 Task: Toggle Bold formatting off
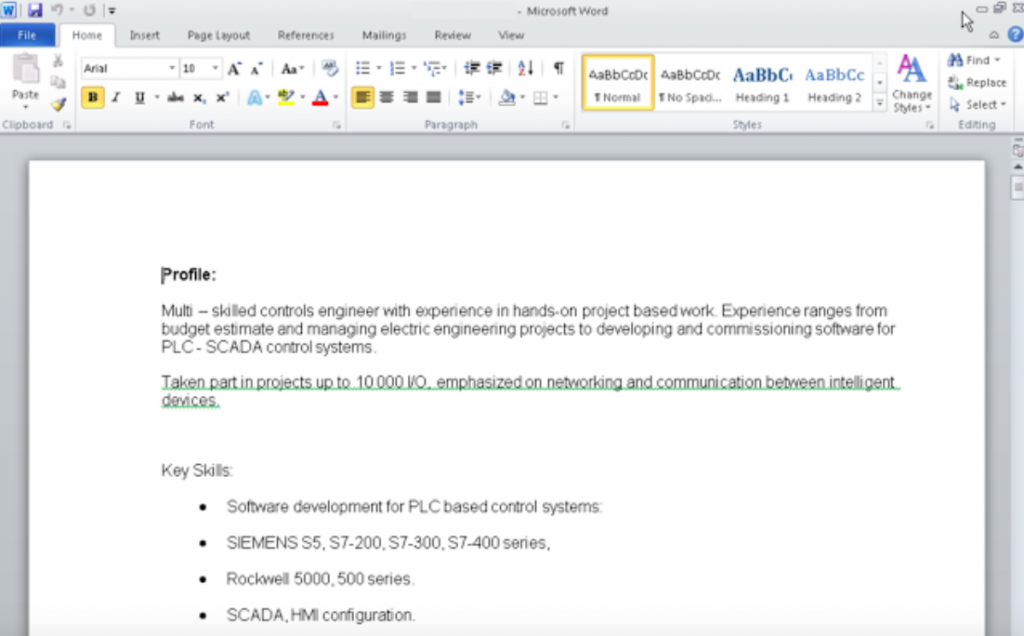[x=93, y=98]
